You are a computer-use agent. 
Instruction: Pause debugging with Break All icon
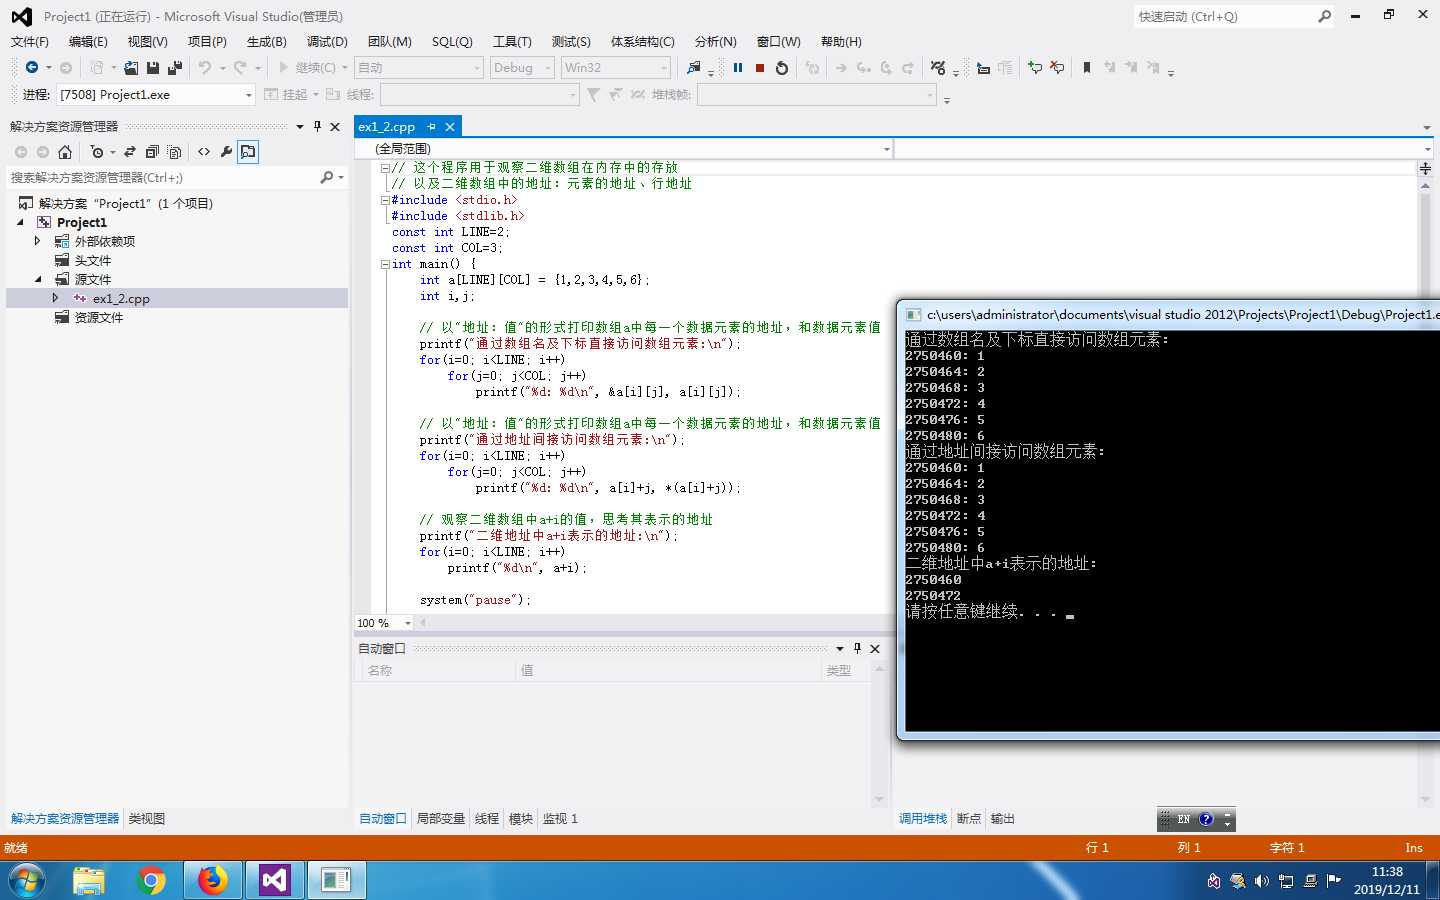738,67
